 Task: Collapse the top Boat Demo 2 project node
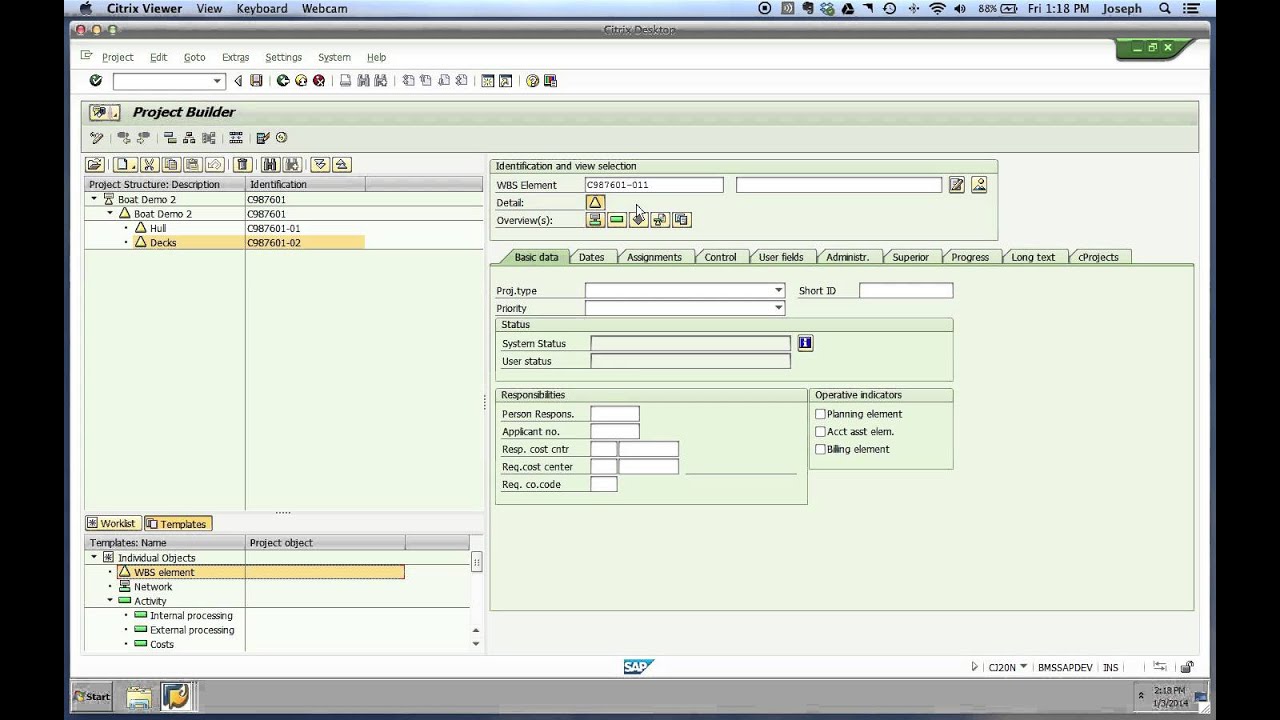(94, 199)
